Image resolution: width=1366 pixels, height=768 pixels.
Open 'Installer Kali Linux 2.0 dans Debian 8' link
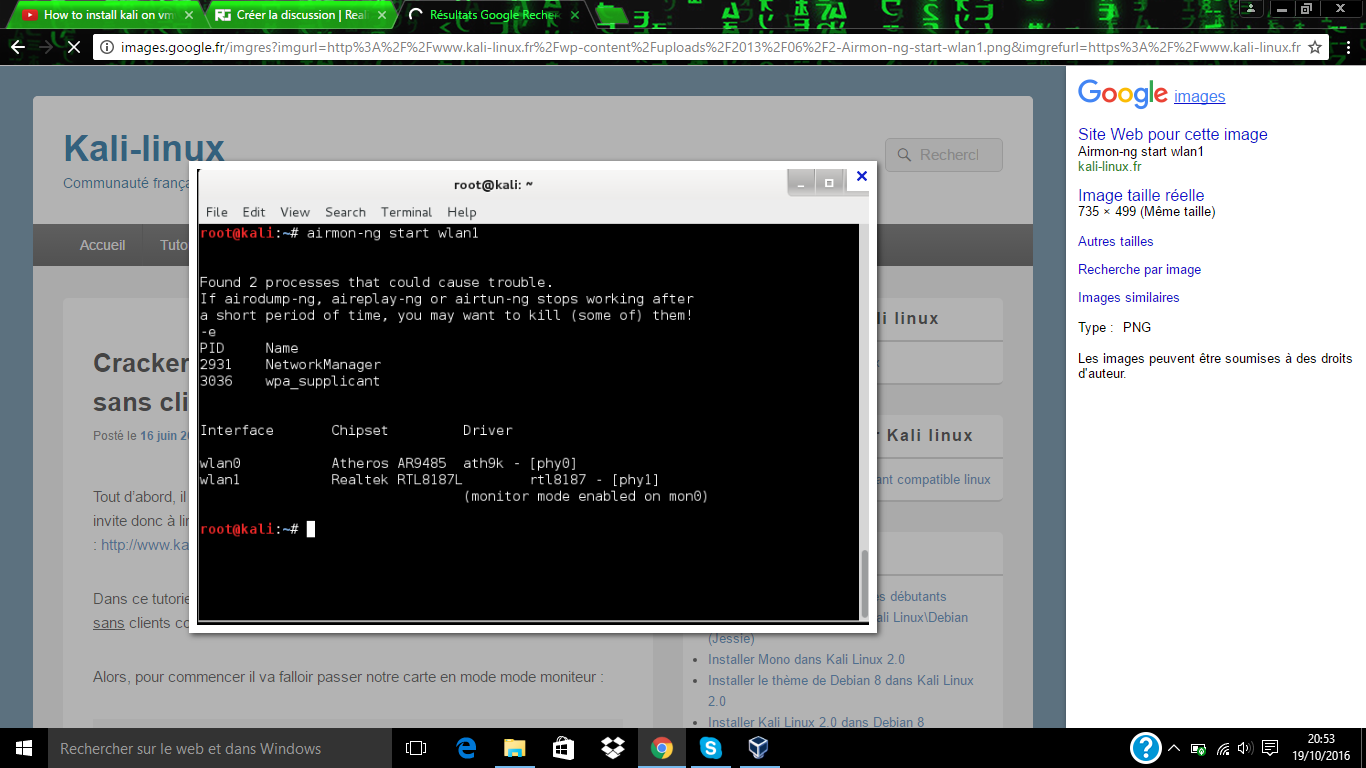[816, 722]
